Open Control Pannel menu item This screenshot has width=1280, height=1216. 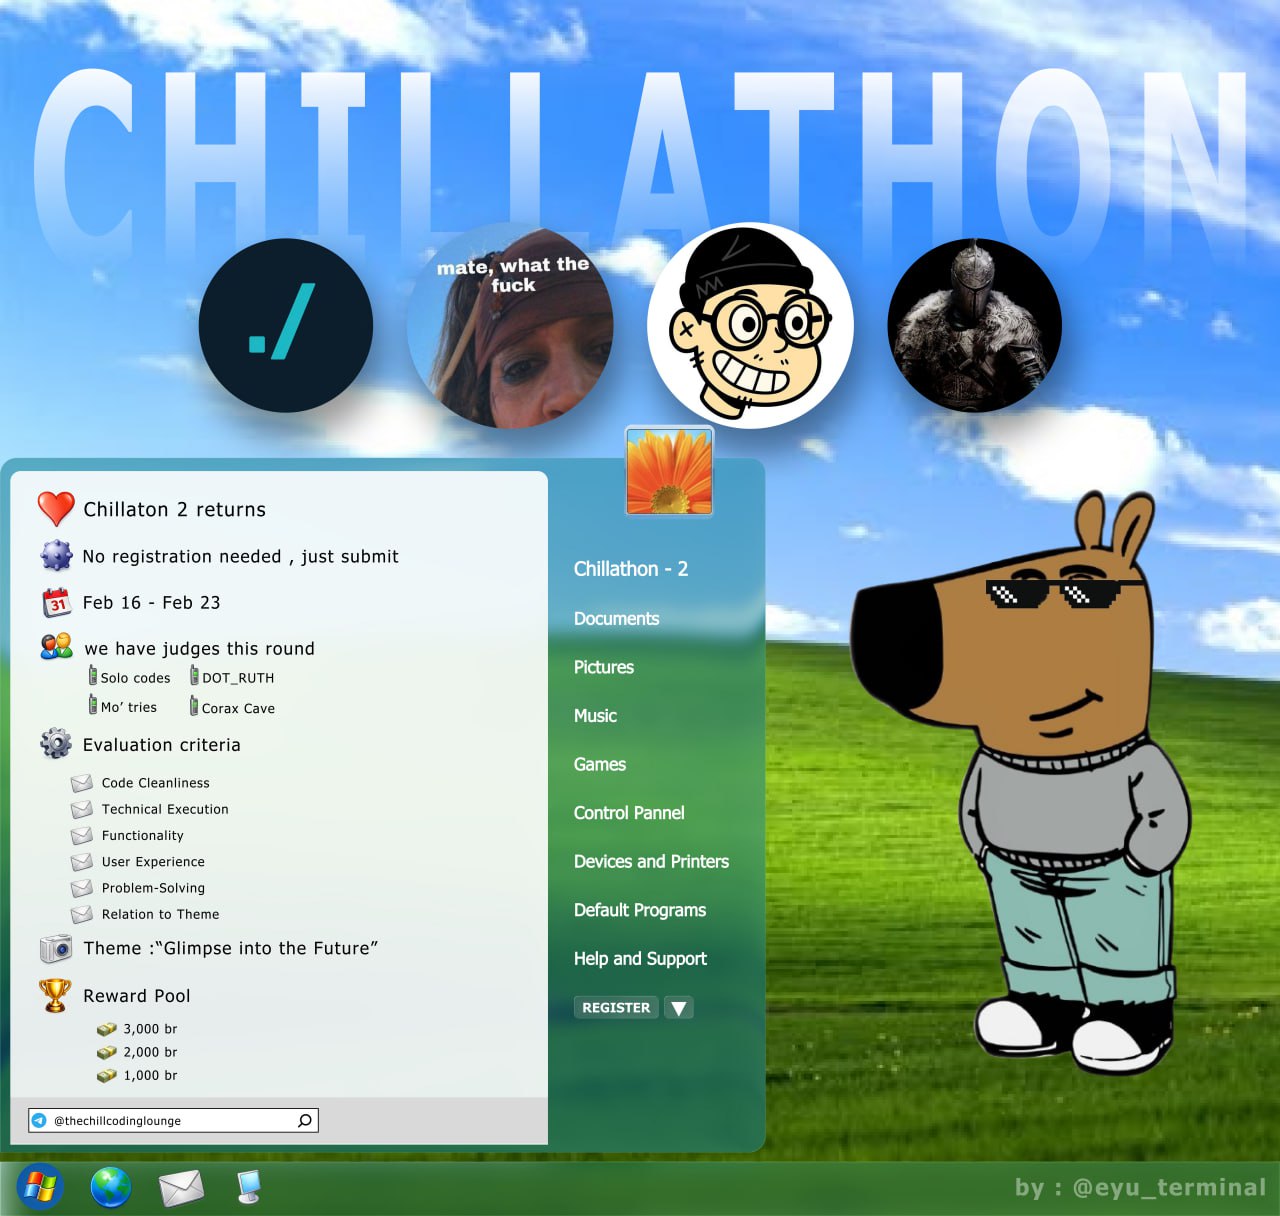tap(629, 813)
